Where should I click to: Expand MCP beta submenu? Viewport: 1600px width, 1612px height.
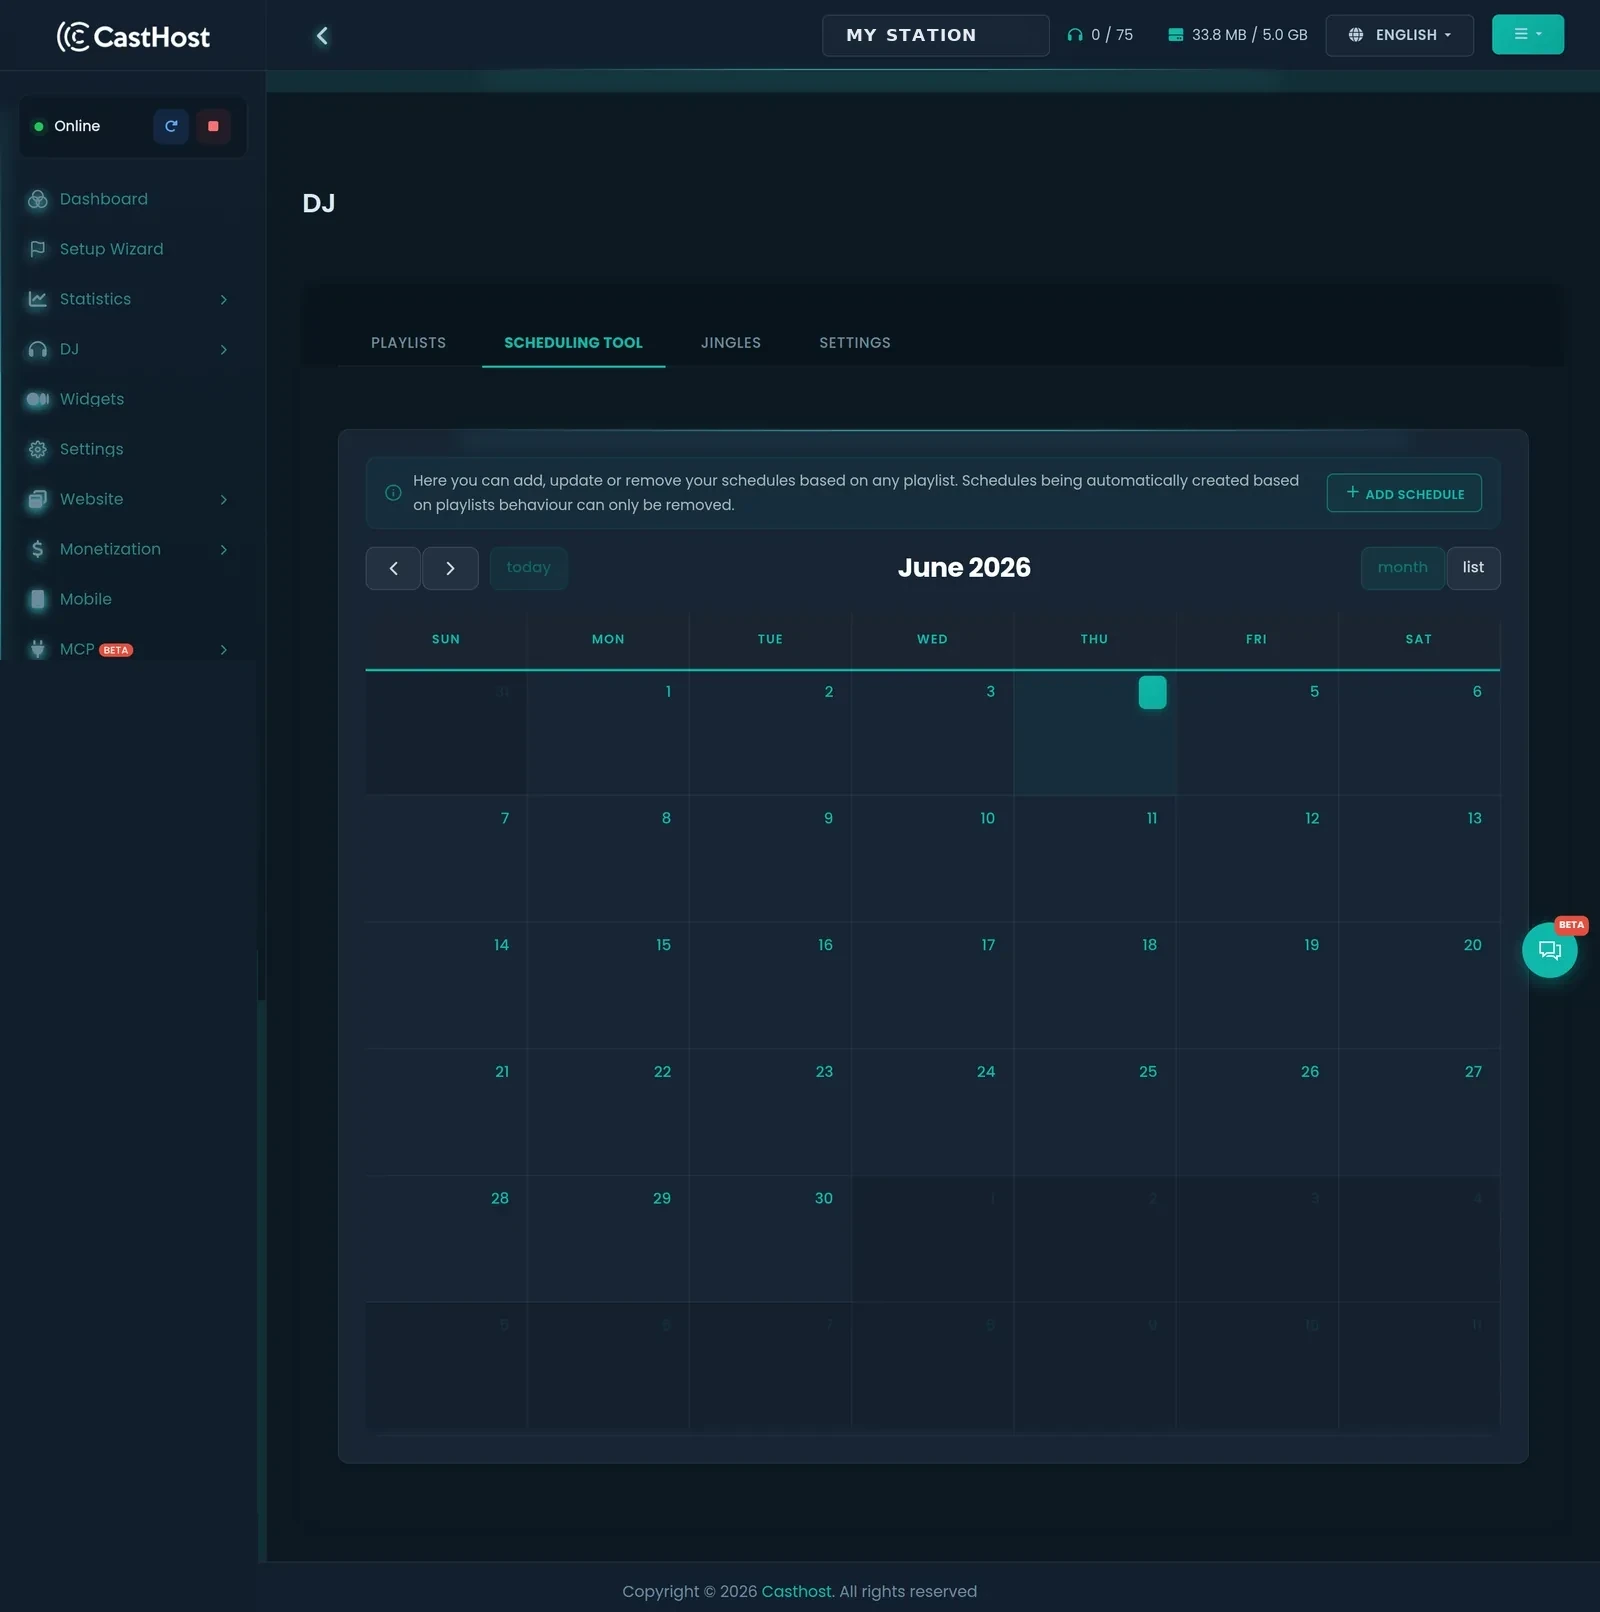pyautogui.click(x=223, y=649)
